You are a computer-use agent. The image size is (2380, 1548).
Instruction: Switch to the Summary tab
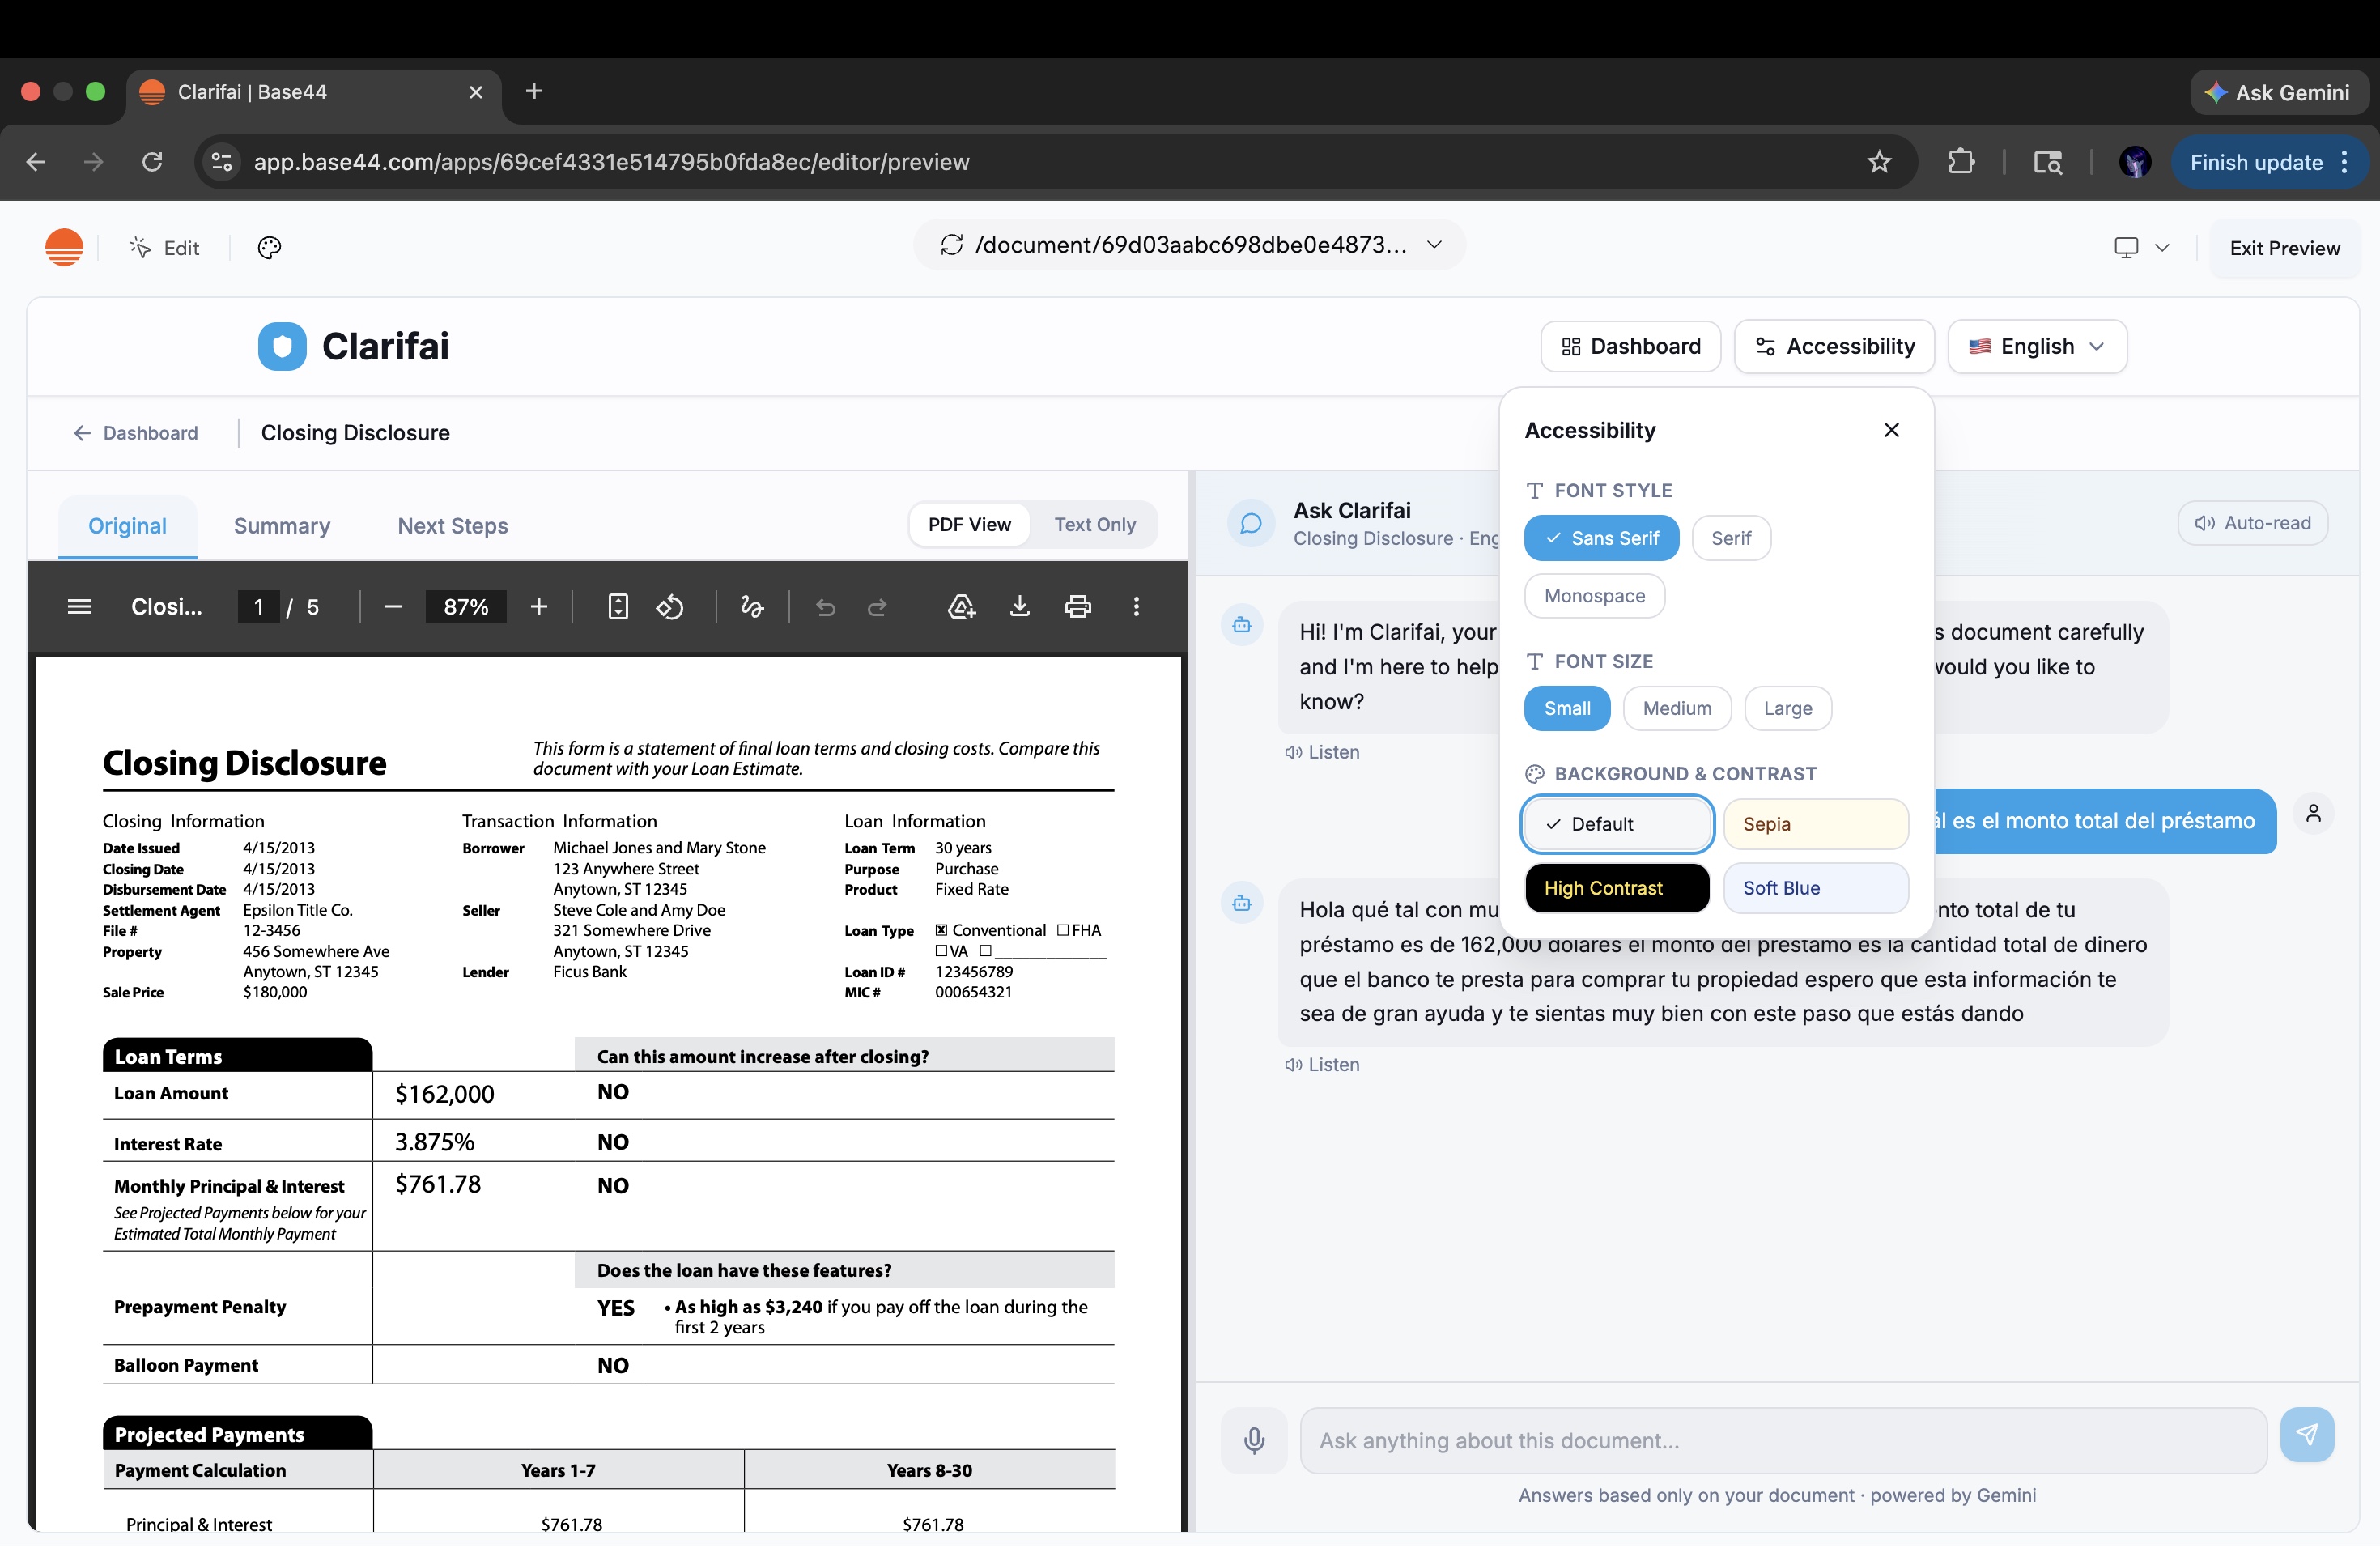pyautogui.click(x=281, y=526)
